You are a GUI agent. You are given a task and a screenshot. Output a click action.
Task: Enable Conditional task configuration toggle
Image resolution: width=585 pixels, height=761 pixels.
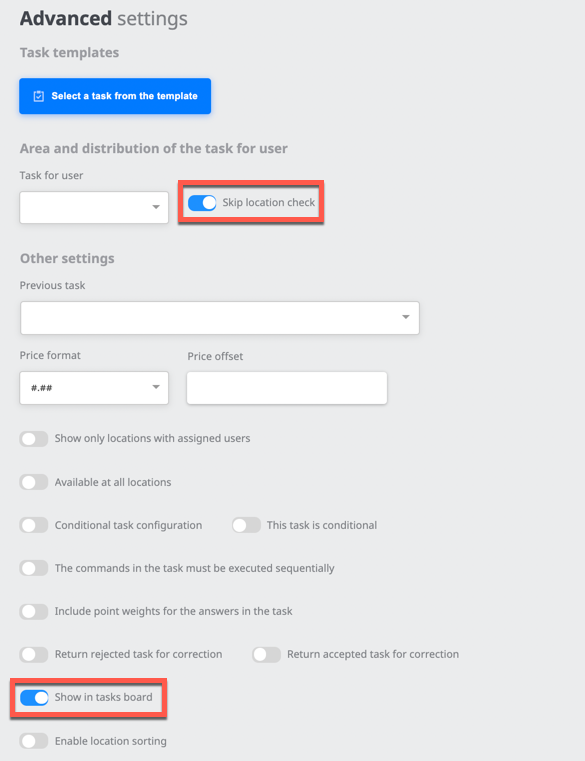pos(34,525)
